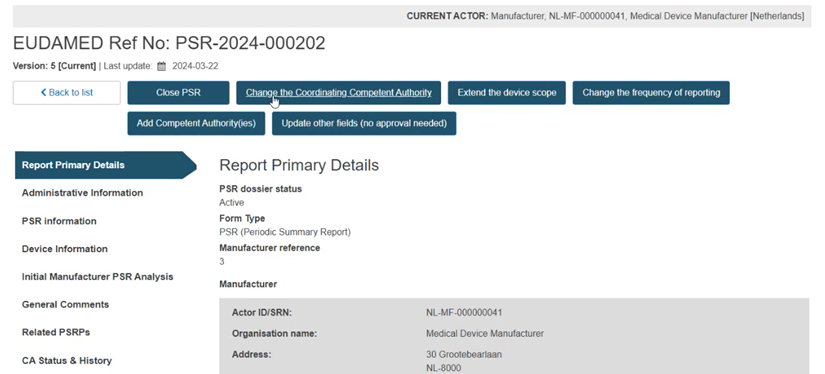
Task: Select the Report Primary Details tab
Action: click(x=105, y=165)
